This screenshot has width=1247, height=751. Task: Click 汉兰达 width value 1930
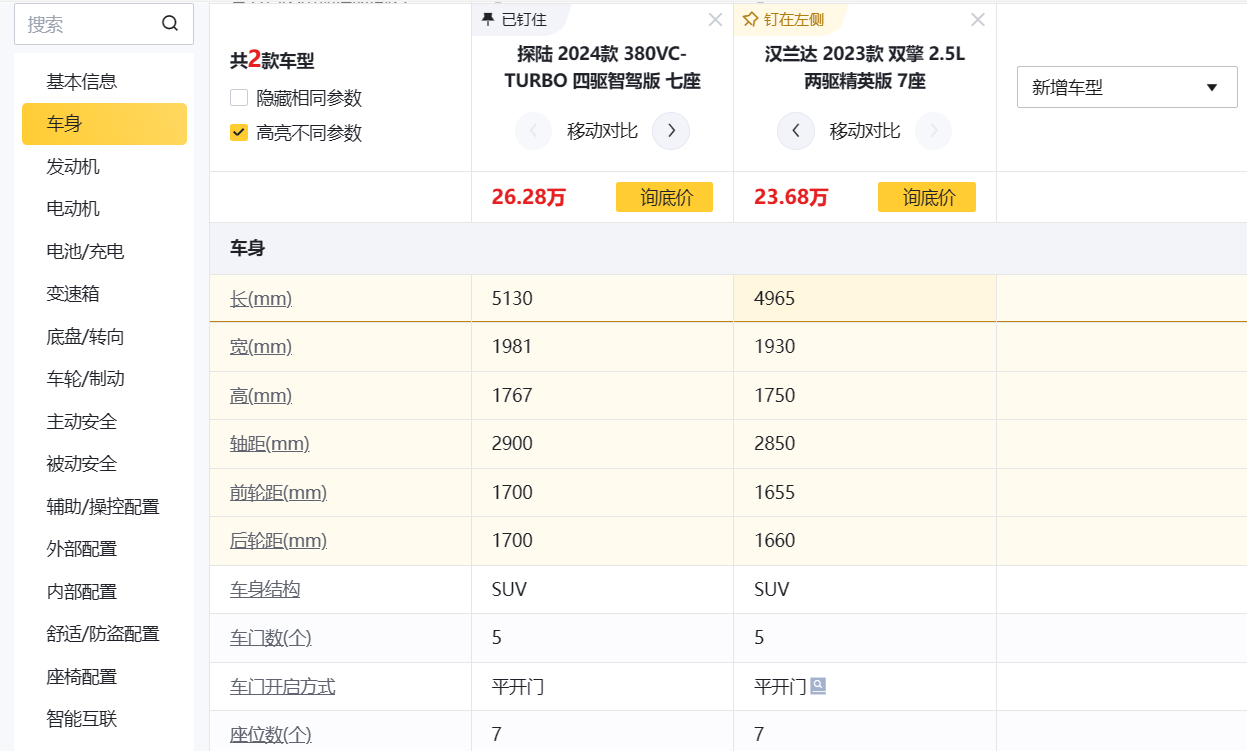coord(775,347)
